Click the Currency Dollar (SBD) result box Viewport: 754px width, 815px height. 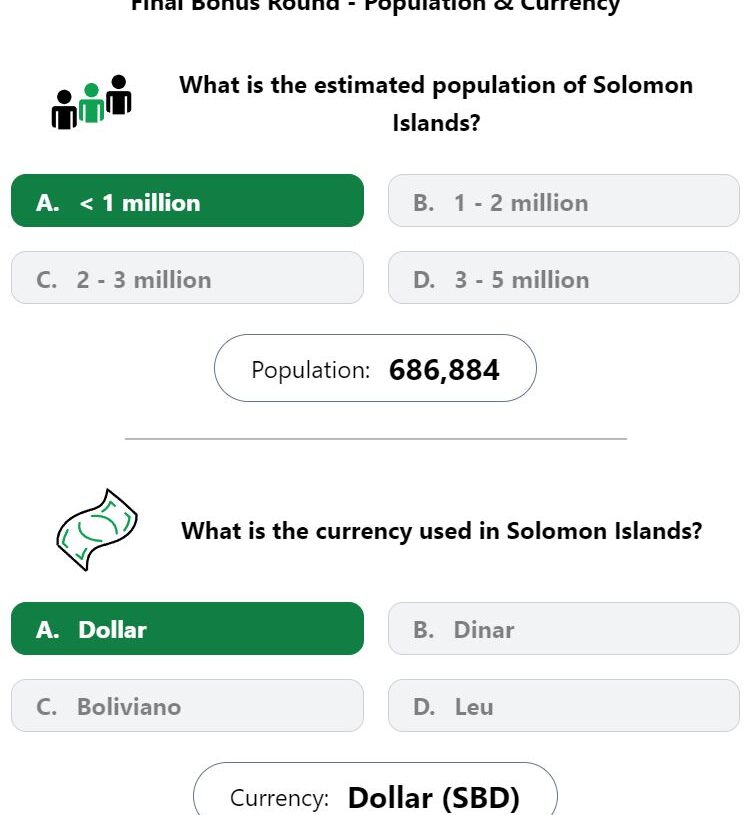(375, 790)
